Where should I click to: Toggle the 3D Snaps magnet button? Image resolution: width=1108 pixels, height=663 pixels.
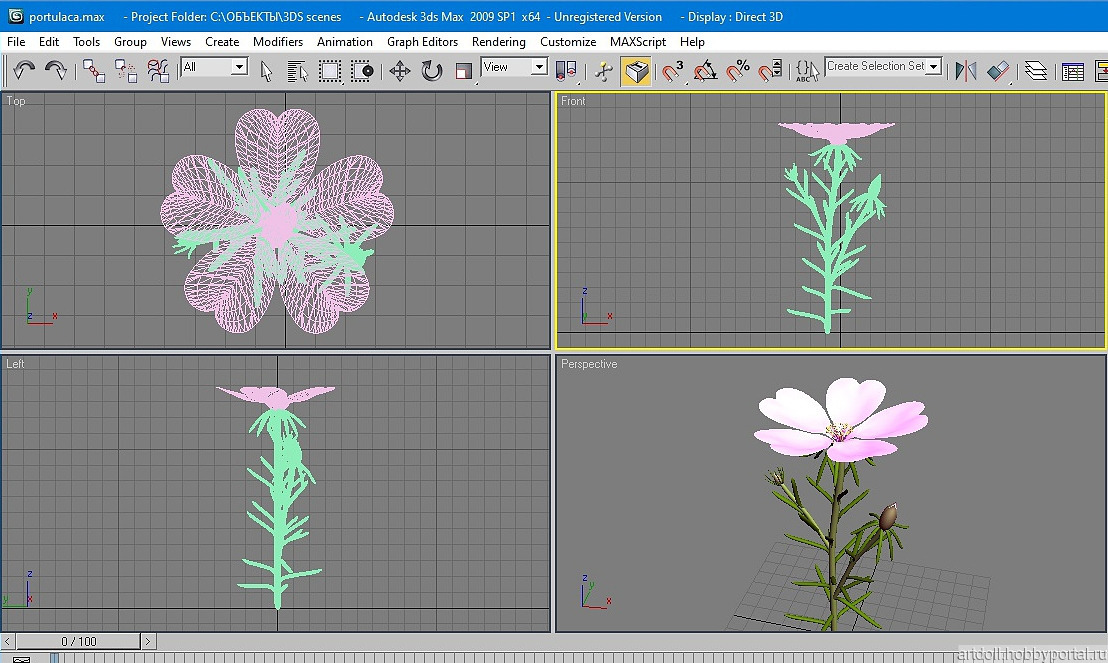[673, 71]
